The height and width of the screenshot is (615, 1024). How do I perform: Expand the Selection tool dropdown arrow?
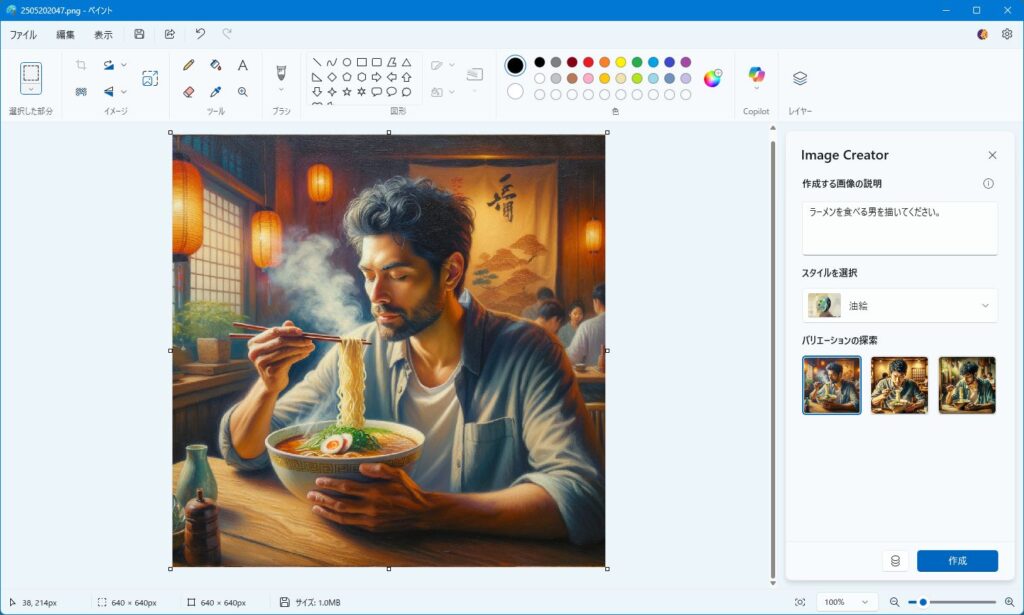point(31,89)
